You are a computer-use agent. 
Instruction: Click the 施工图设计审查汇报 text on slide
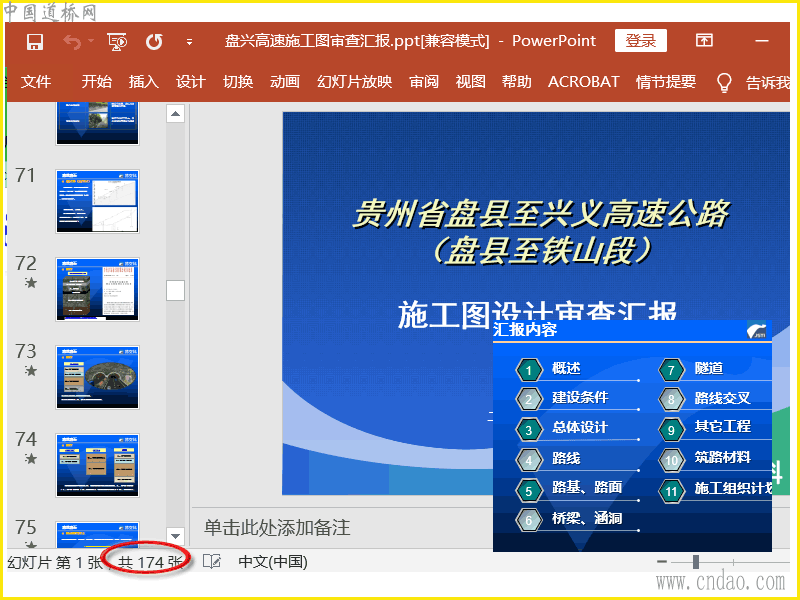tap(537, 313)
